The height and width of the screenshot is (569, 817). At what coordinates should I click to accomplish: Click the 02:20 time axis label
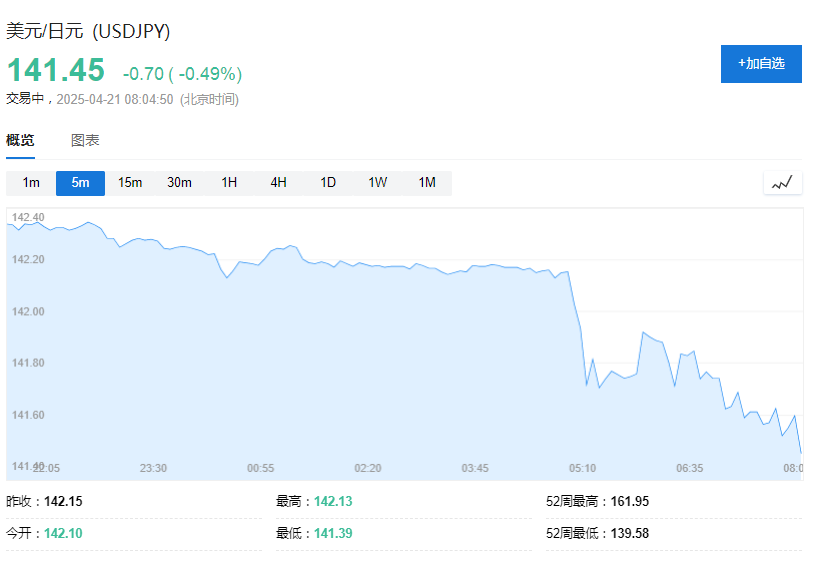click(368, 468)
